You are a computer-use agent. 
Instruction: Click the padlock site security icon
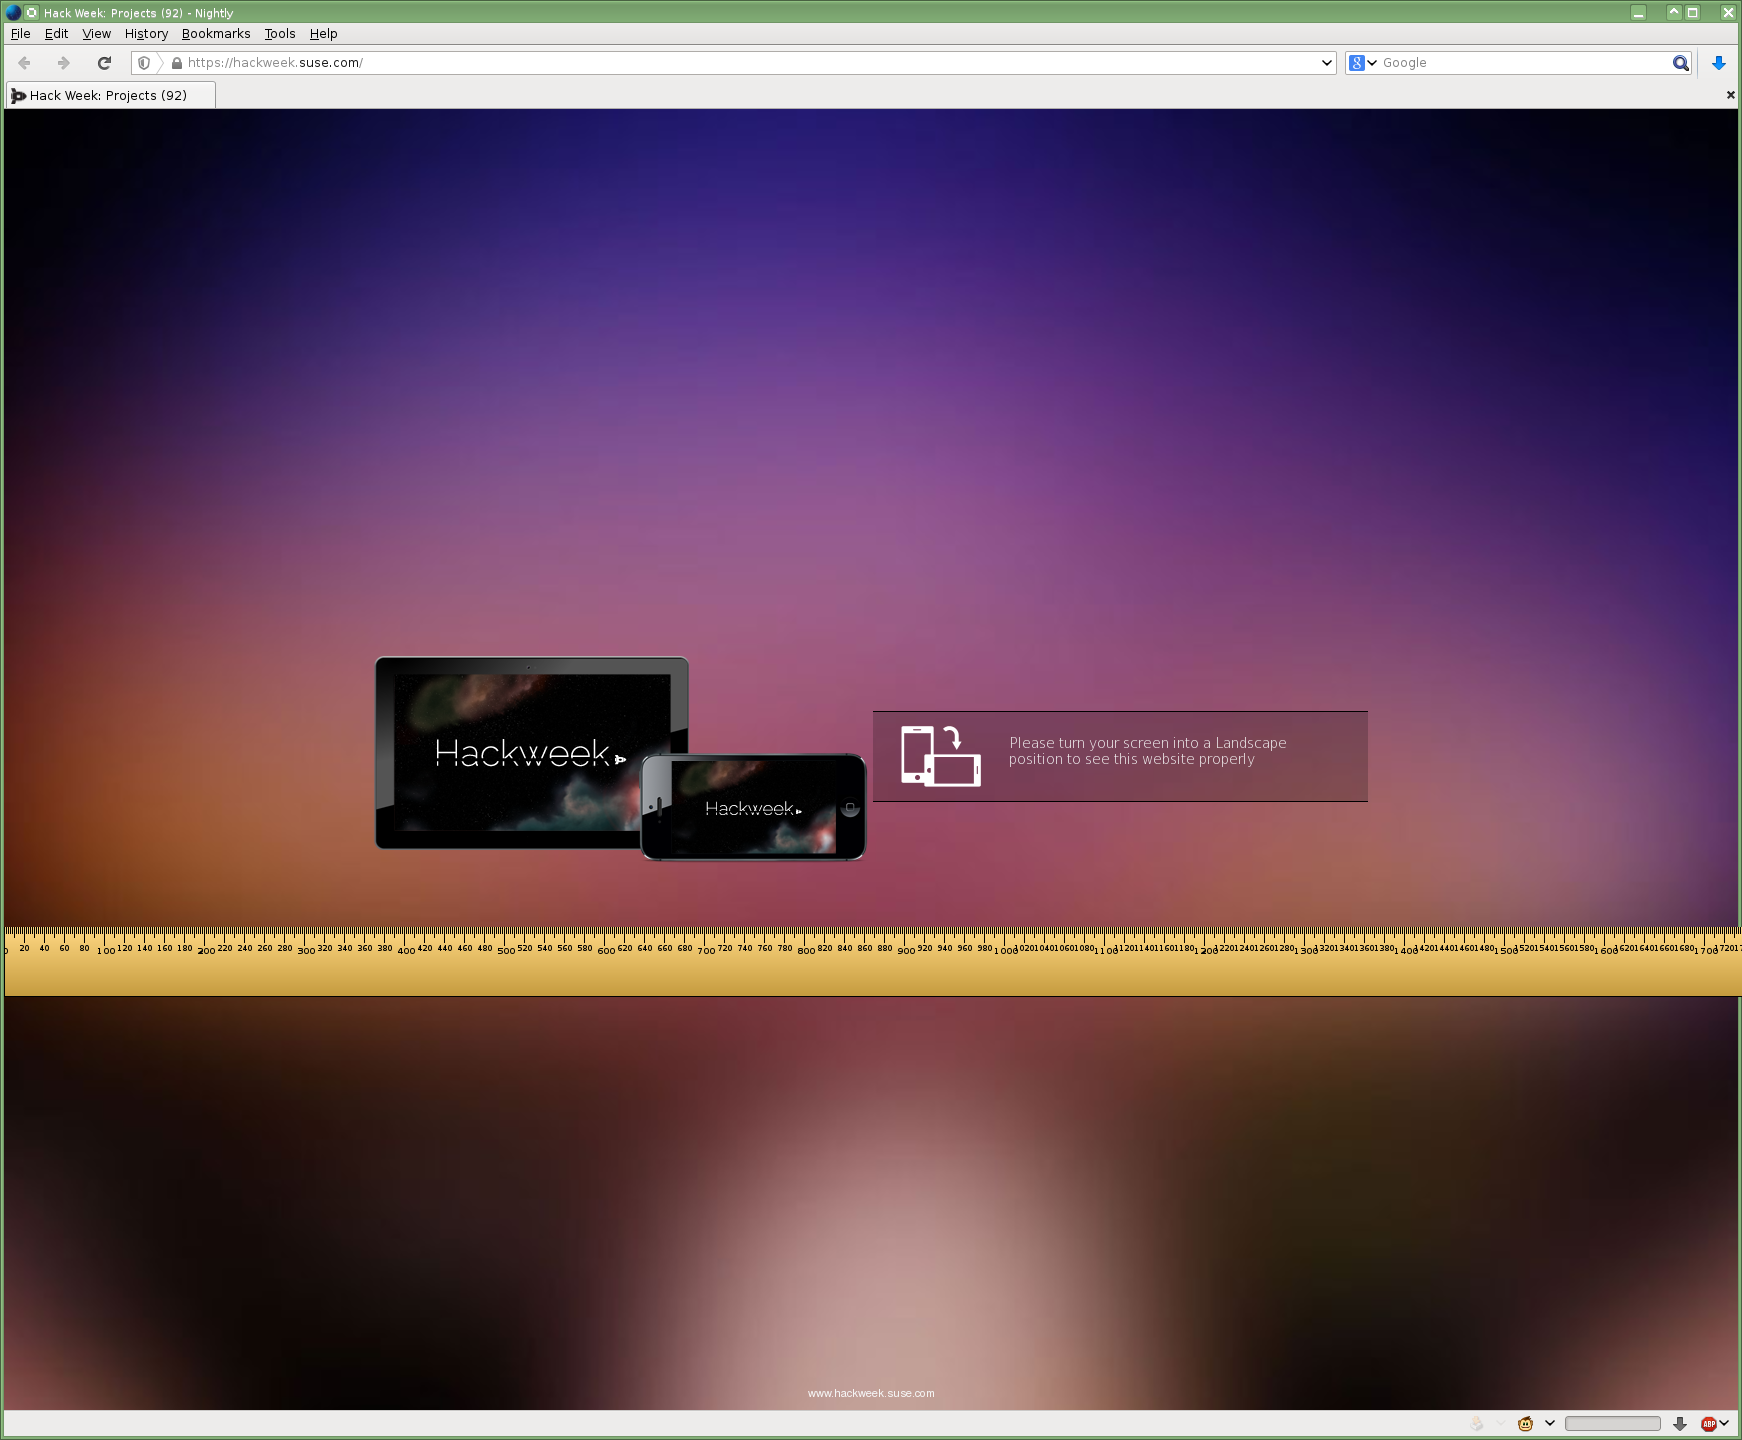[177, 63]
